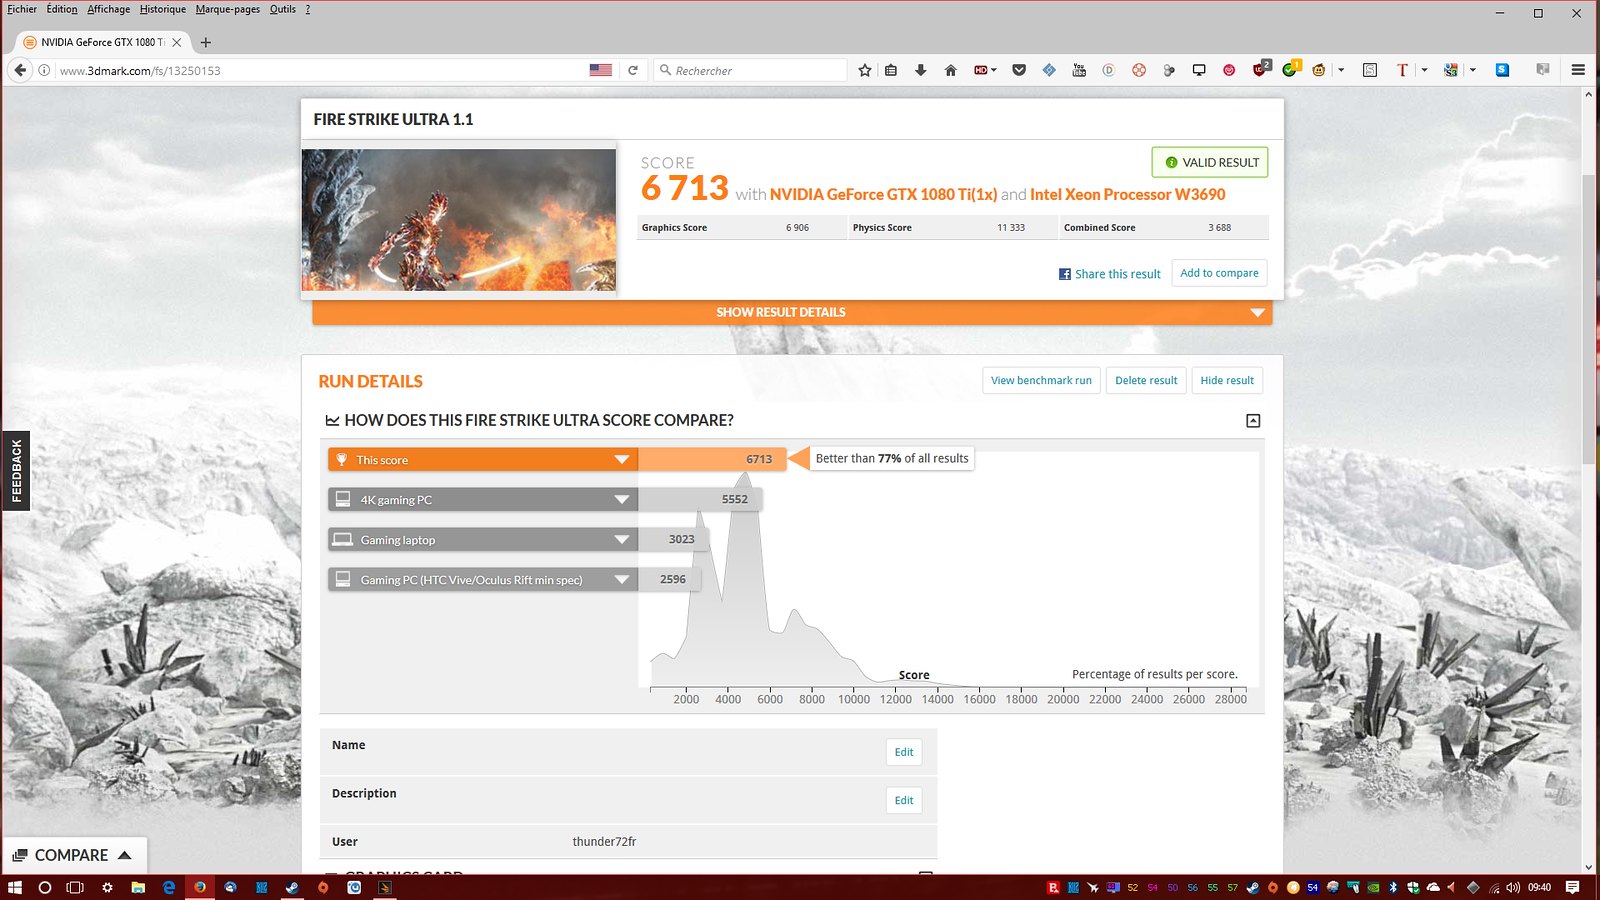Image resolution: width=1600 pixels, height=900 pixels.
Task: Expand the Compare panel at bottom left
Action: click(x=74, y=855)
